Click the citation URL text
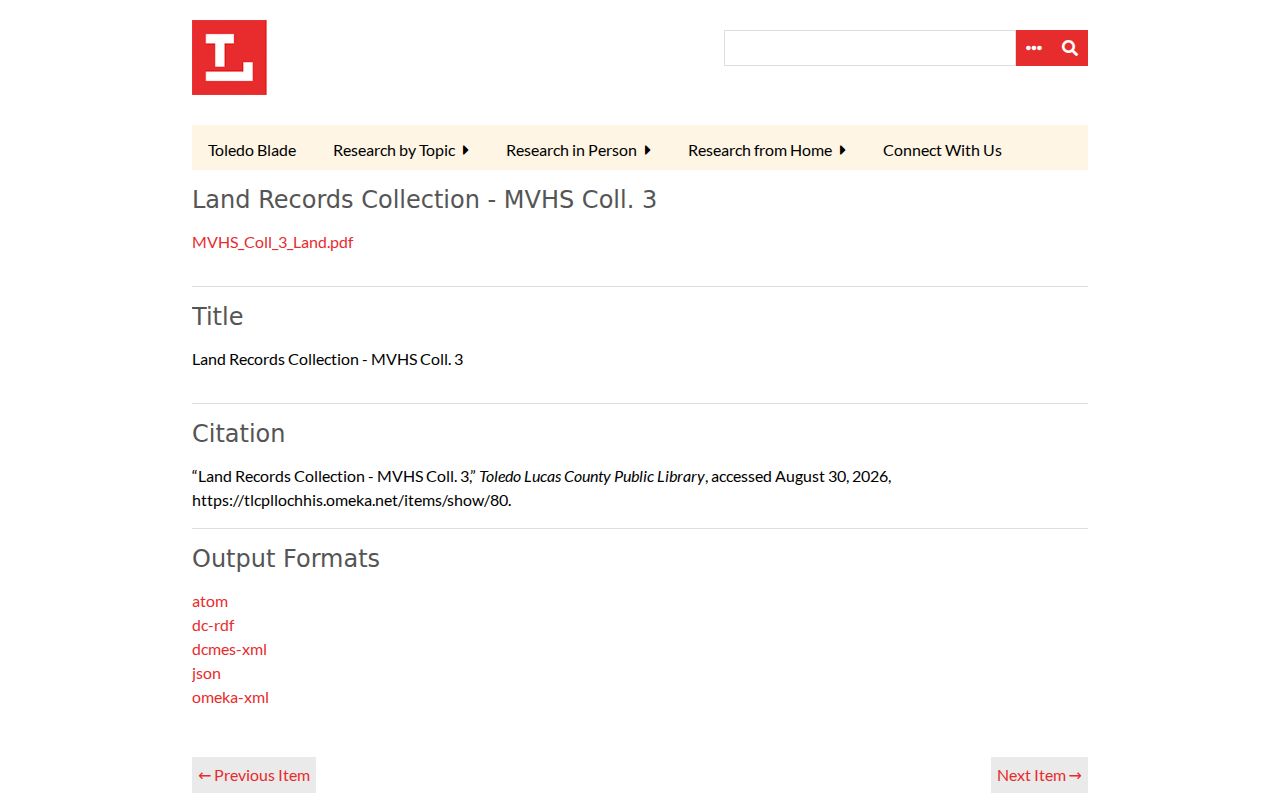Viewport: 1280px width, 800px height. coord(352,500)
